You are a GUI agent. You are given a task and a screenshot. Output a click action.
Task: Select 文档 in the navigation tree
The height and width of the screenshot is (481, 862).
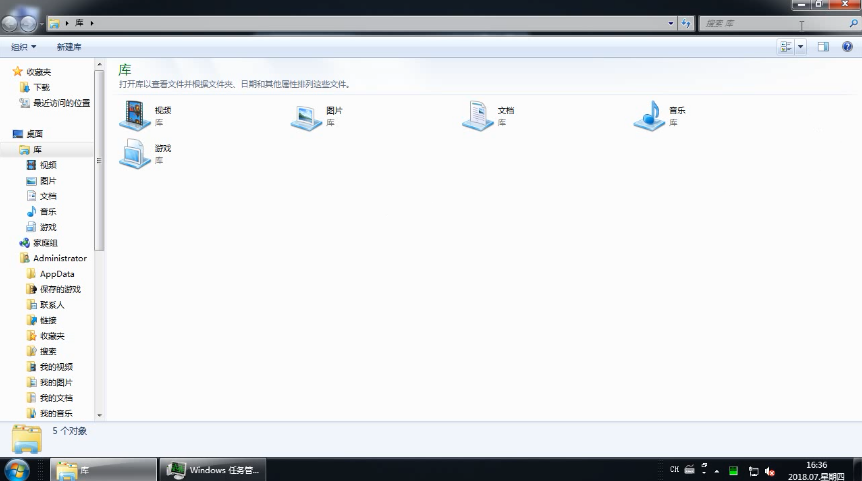41,196
